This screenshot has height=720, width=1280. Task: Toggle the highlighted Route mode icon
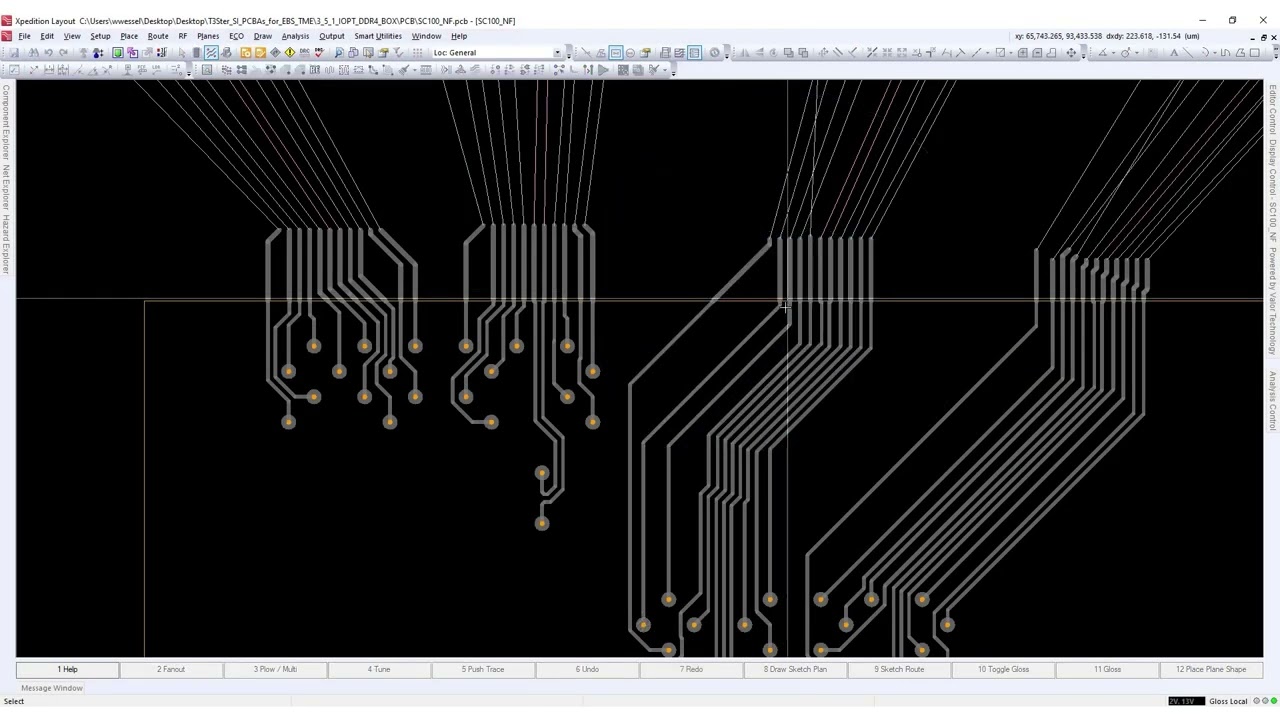pos(211,53)
